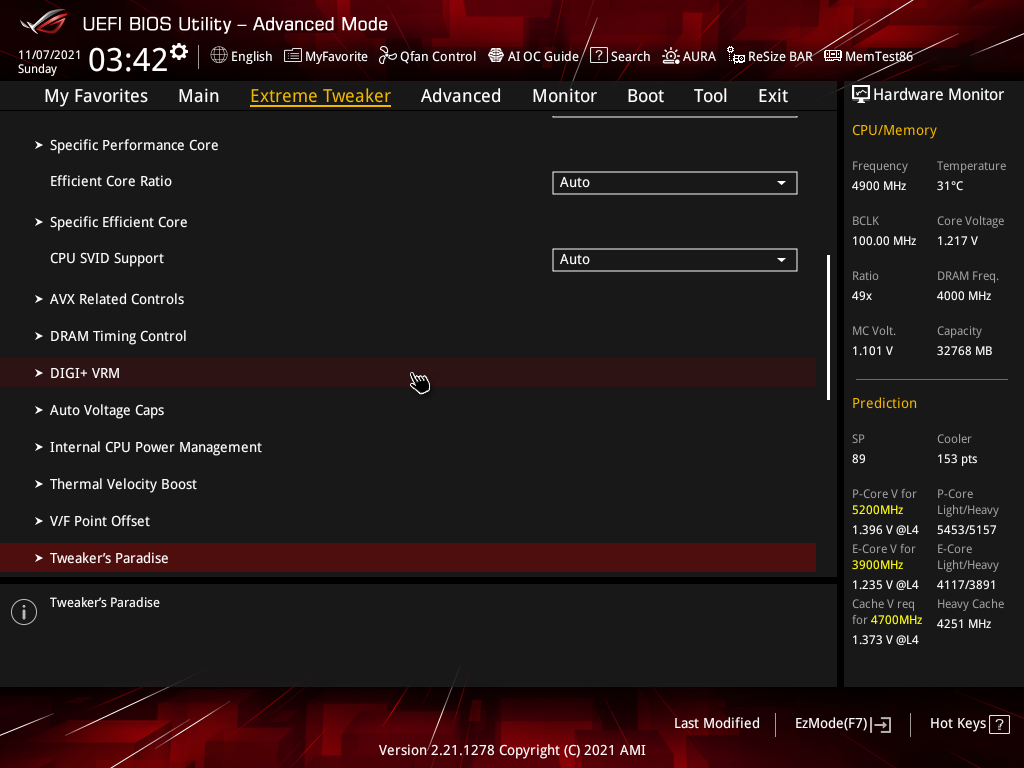
Task: Open the CPU SVID Support dropdown
Action: [x=675, y=260]
